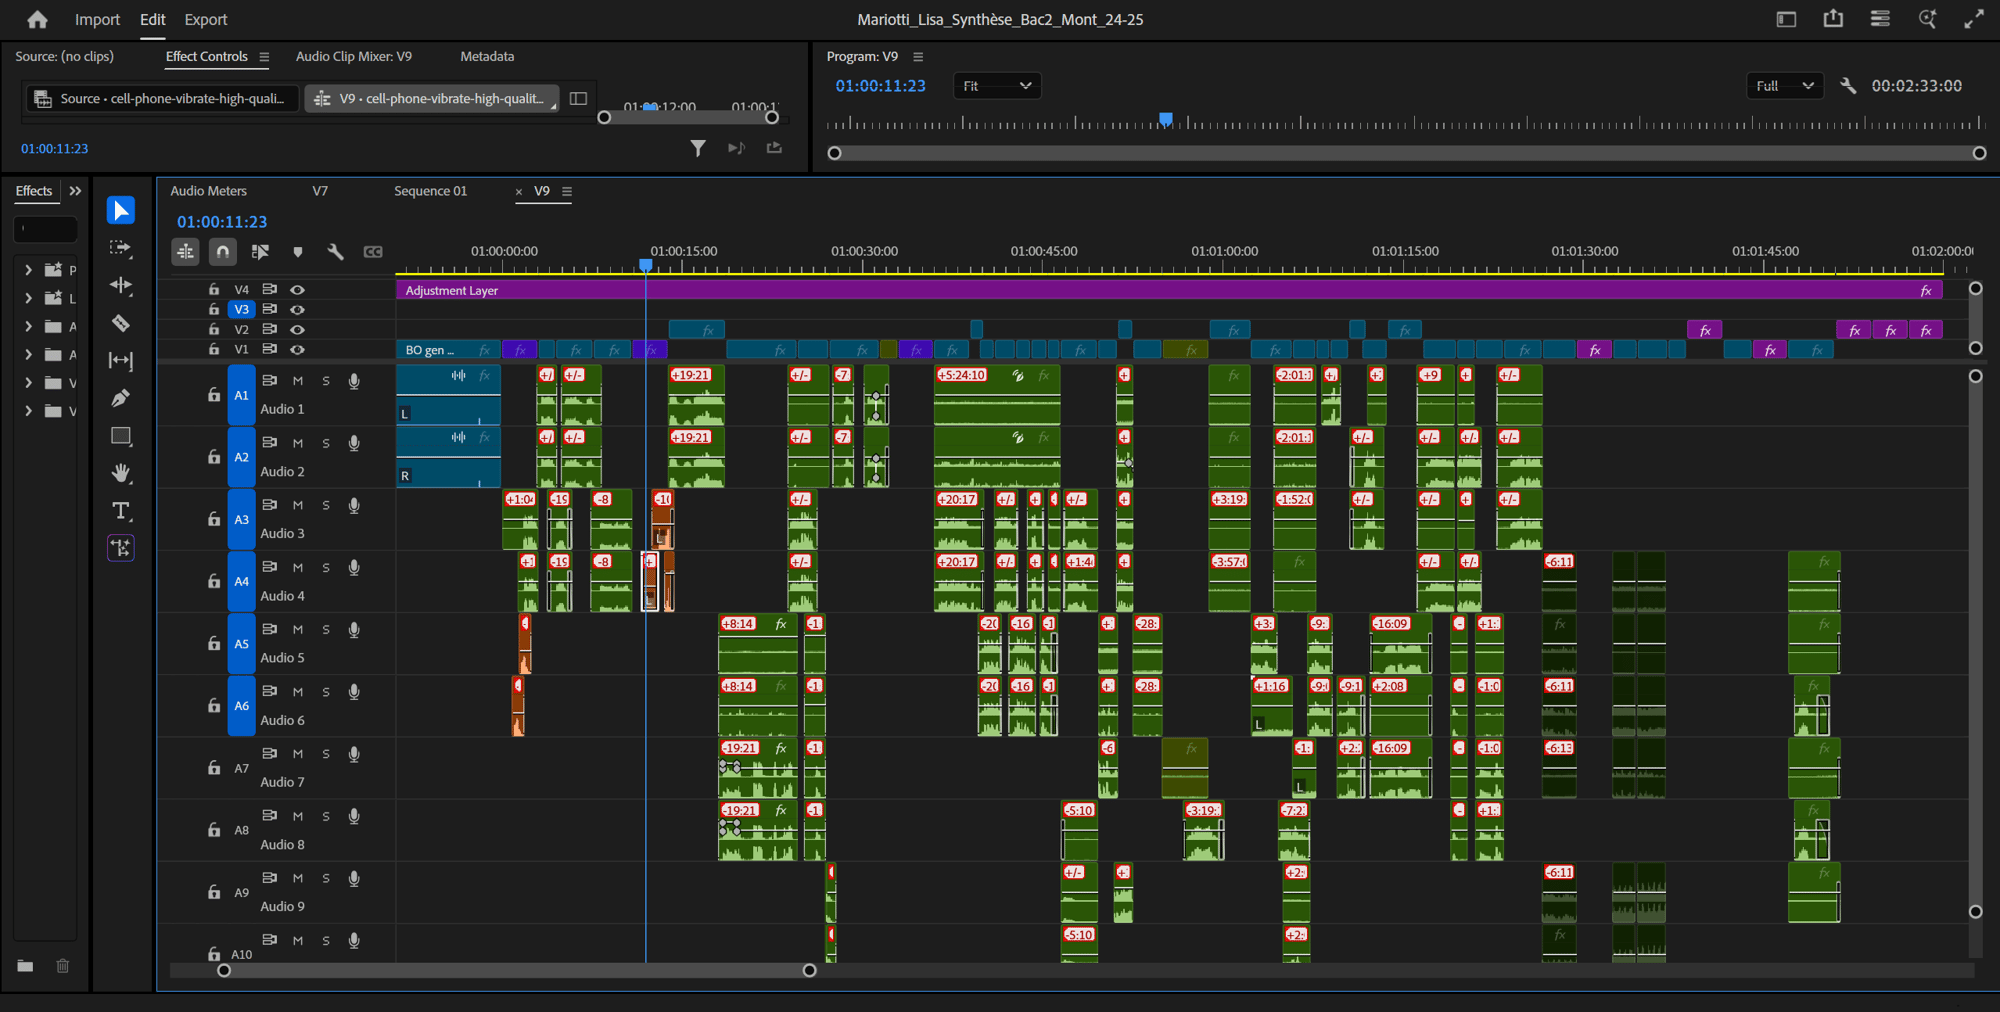Toggle snap in timeline magnet icon
Viewport: 2000px width, 1012px height.
223,252
